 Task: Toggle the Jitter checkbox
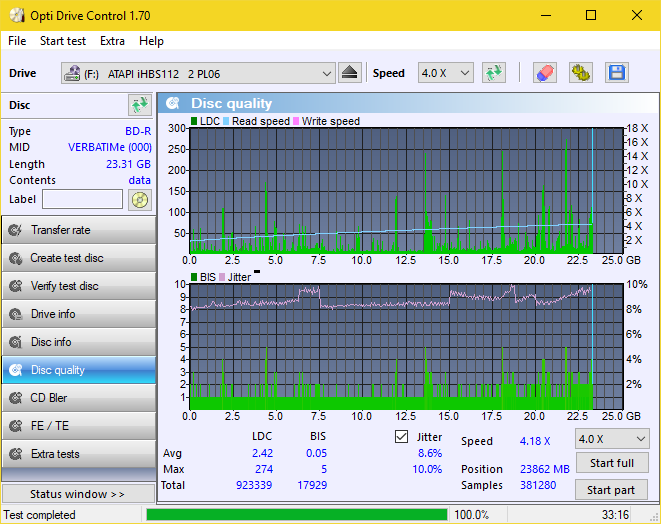click(401, 437)
